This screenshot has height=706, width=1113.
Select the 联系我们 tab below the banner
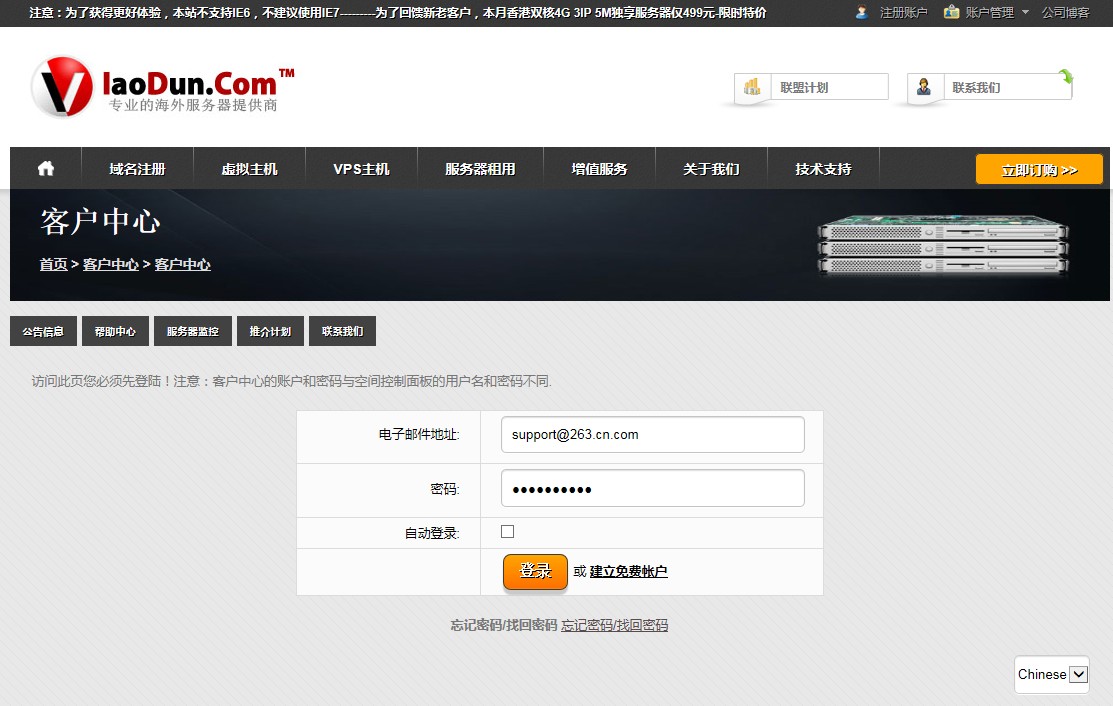342,331
